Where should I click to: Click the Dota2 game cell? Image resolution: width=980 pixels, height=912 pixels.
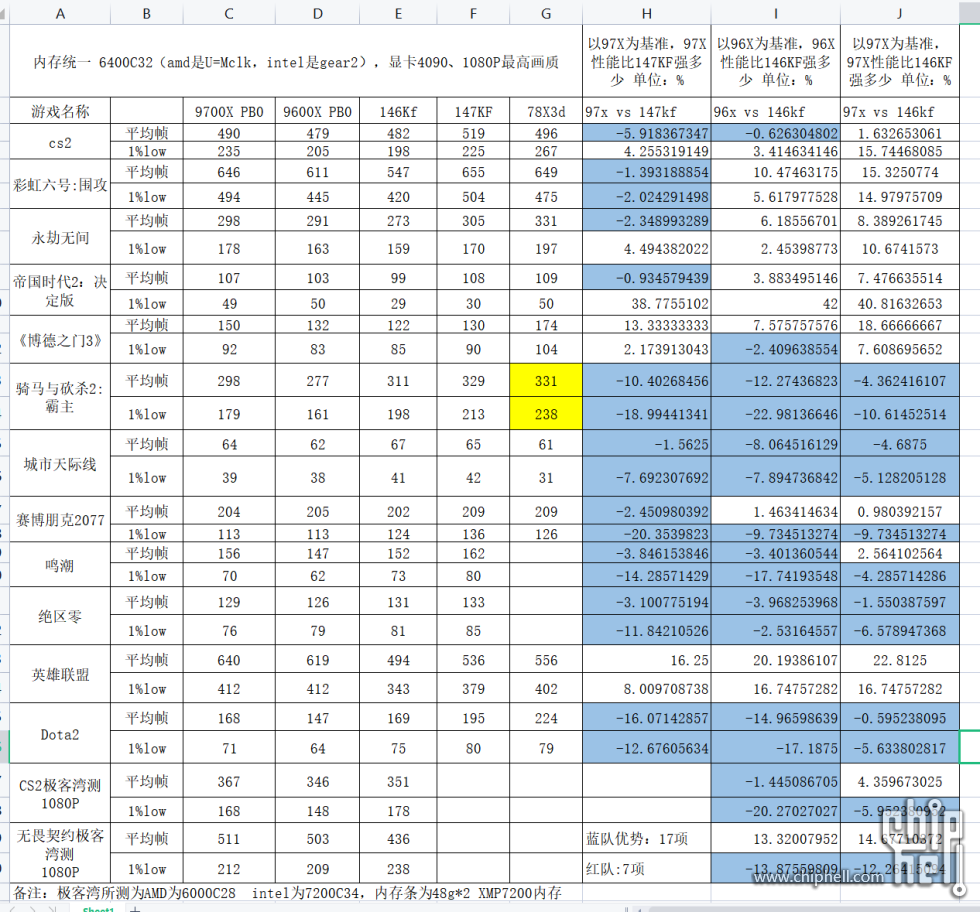tap(60, 734)
